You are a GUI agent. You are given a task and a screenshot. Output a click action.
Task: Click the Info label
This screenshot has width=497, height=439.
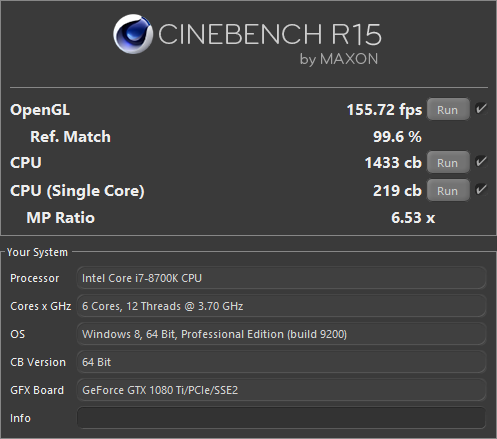click(20, 418)
